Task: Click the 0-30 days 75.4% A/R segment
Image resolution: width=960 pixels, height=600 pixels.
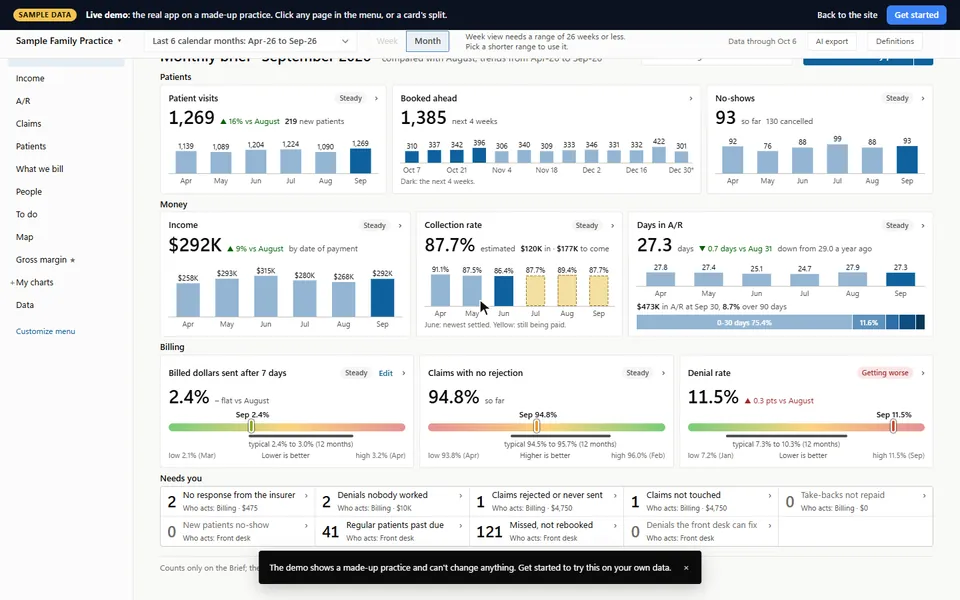Action: pos(744,323)
